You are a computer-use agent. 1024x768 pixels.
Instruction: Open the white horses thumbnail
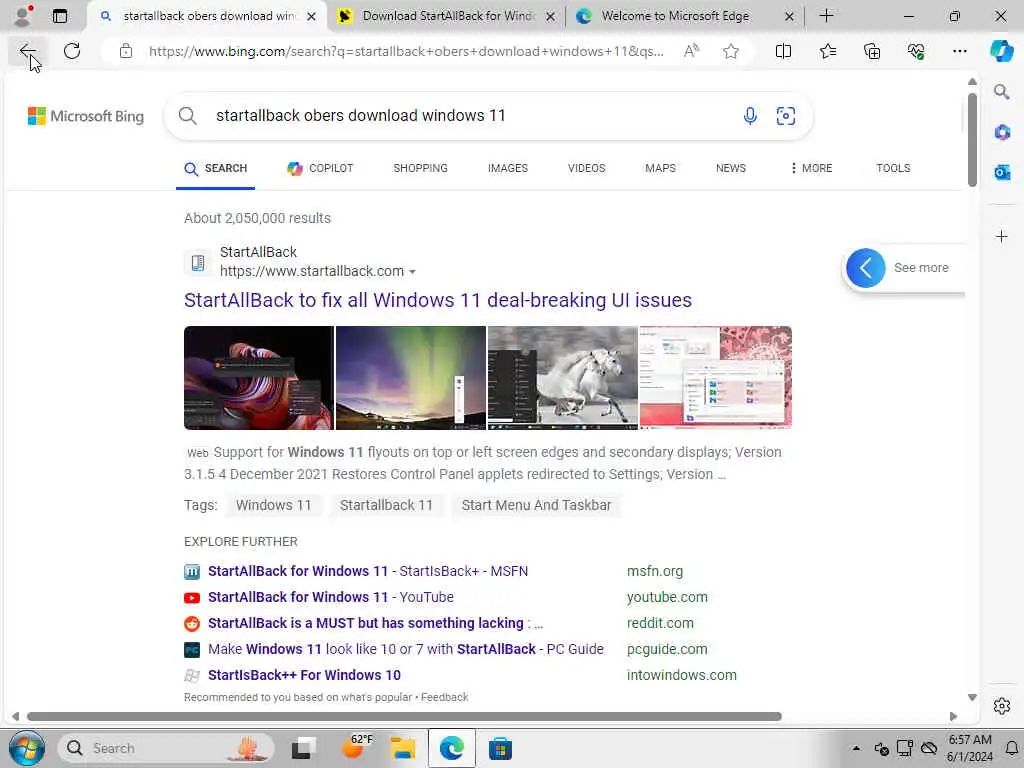pyautogui.click(x=562, y=377)
